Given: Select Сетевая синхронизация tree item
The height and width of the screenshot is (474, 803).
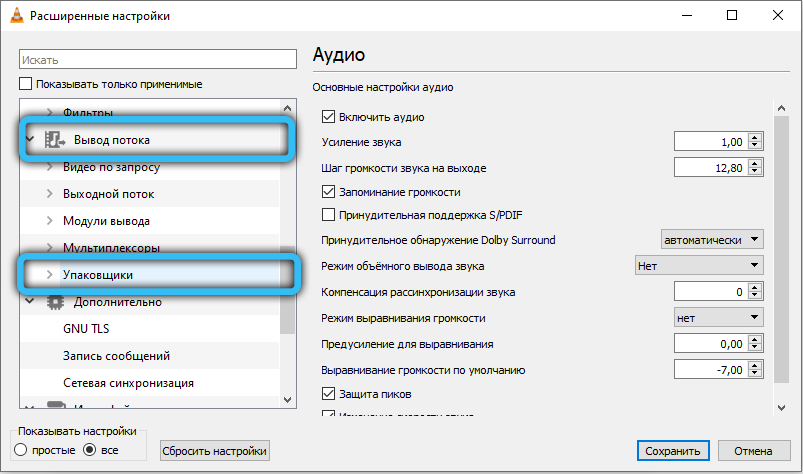Looking at the screenshot, I should pyautogui.click(x=128, y=383).
